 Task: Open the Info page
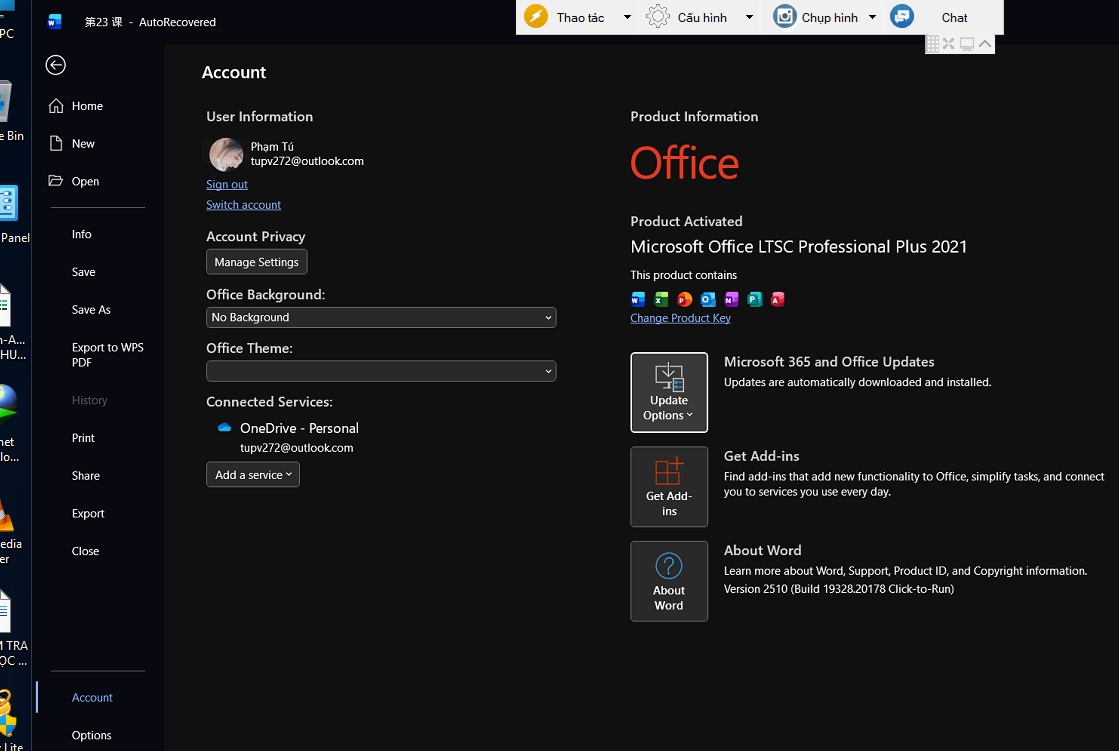(81, 234)
